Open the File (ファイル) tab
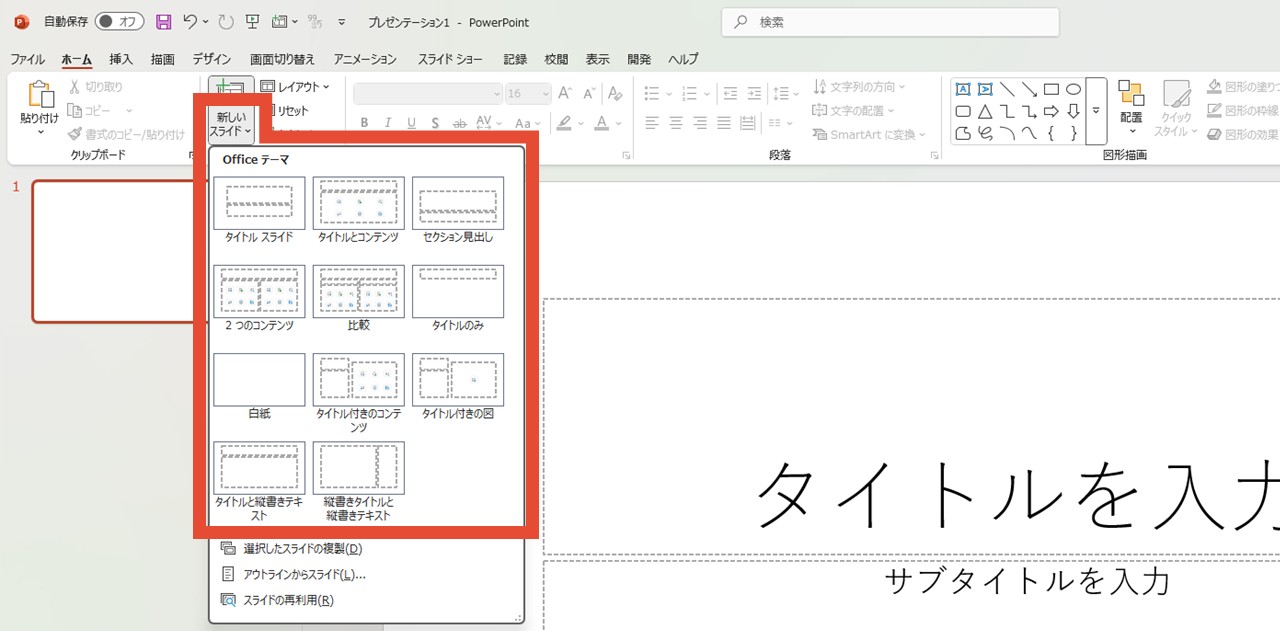Screen dimensions: 1280x631 click(x=27, y=59)
